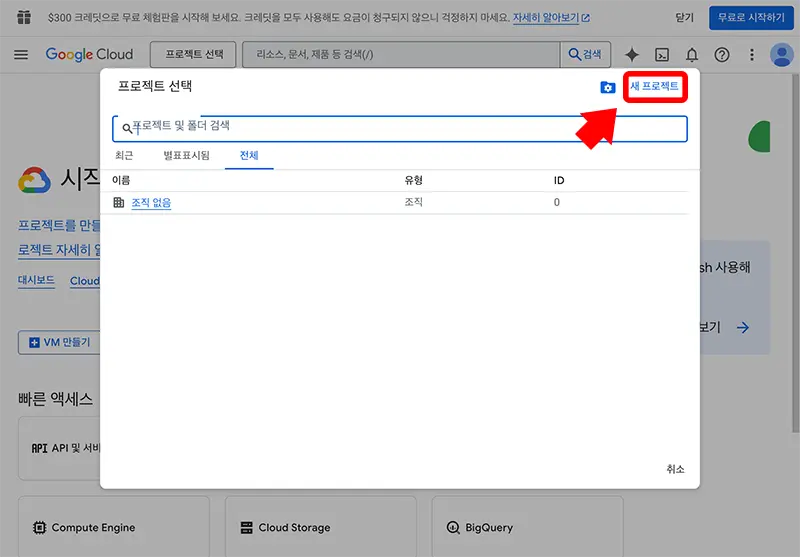Click the gift icon in top banner
This screenshot has width=800, height=557.
point(24,17)
